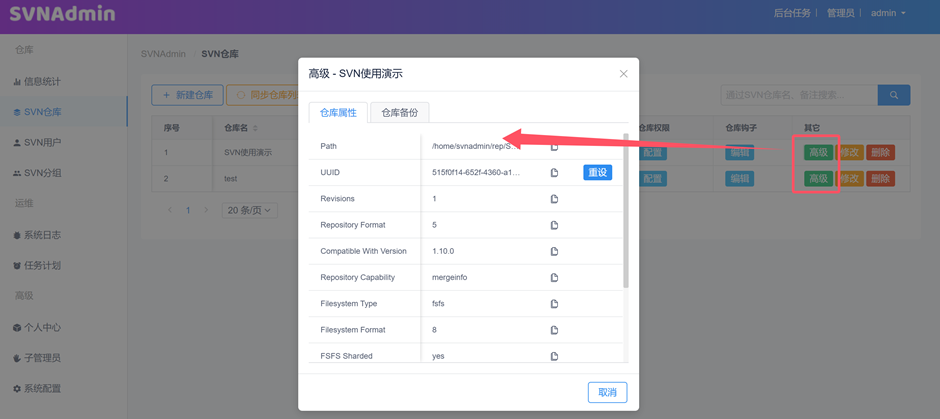Go to previous page arrow in pagination

(x=170, y=210)
